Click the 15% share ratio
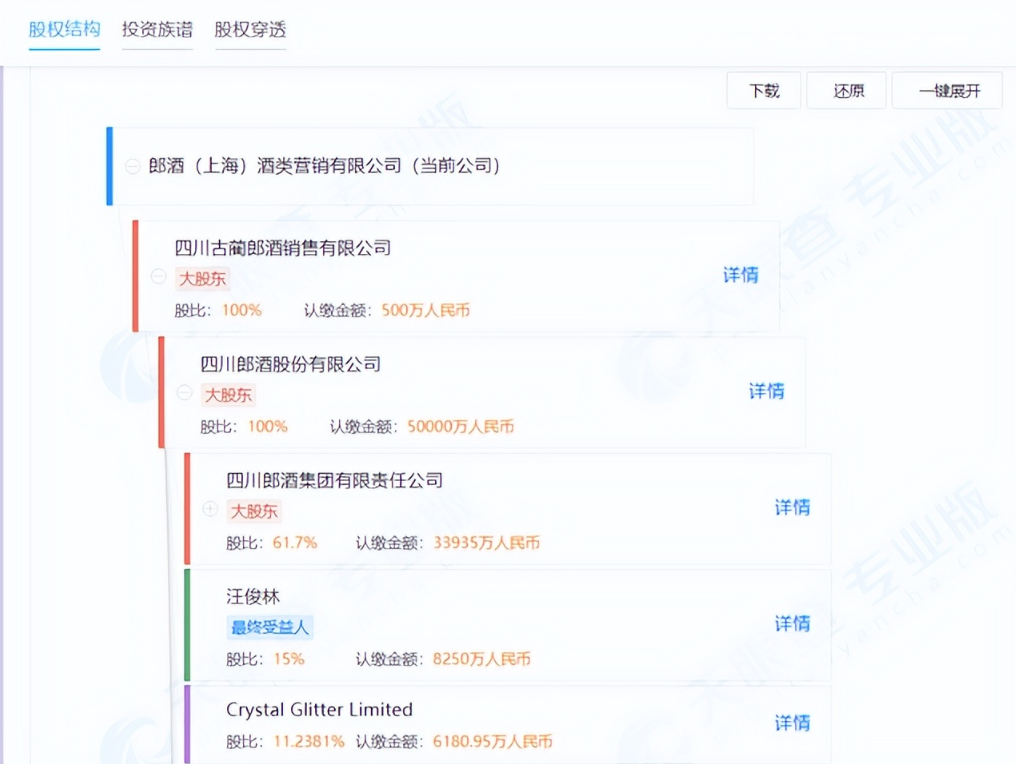Image resolution: width=1016 pixels, height=764 pixels. [x=288, y=659]
